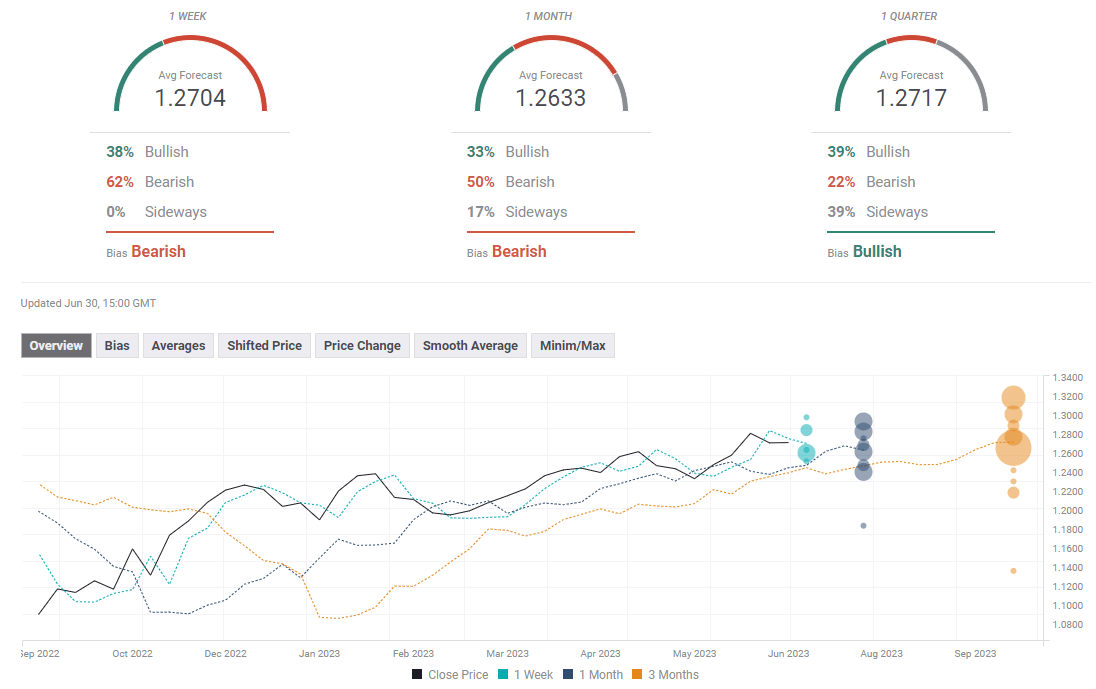
Task: Switch to Smooth Average tab
Action: pyautogui.click(x=470, y=346)
